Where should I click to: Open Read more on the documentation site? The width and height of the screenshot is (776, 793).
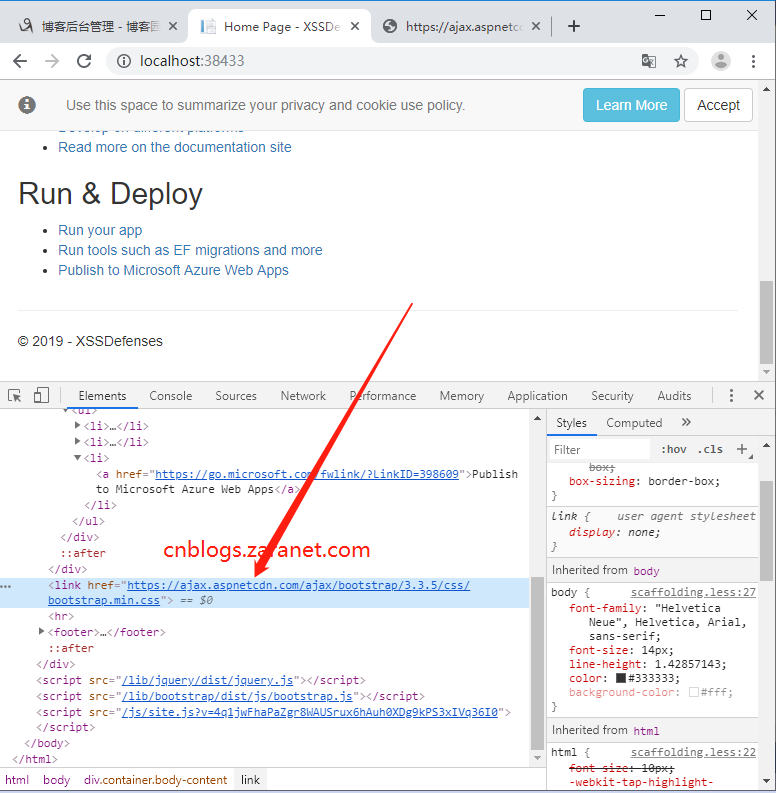(175, 147)
